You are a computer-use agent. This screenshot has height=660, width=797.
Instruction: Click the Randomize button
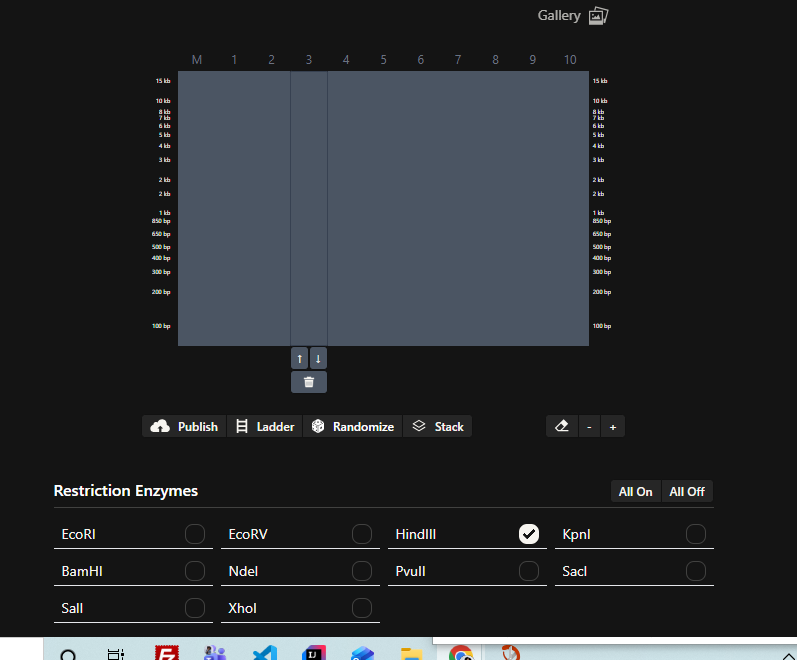(x=352, y=426)
